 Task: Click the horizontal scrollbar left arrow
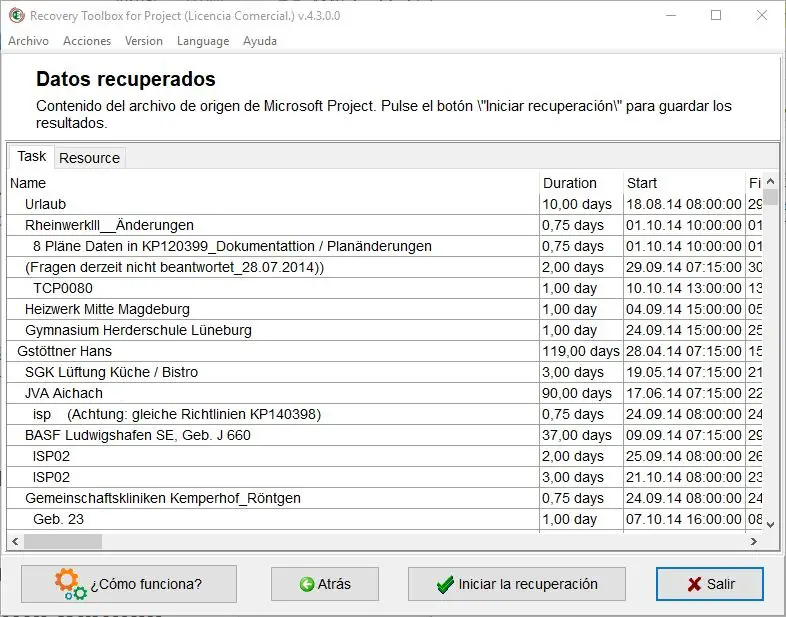pos(15,541)
